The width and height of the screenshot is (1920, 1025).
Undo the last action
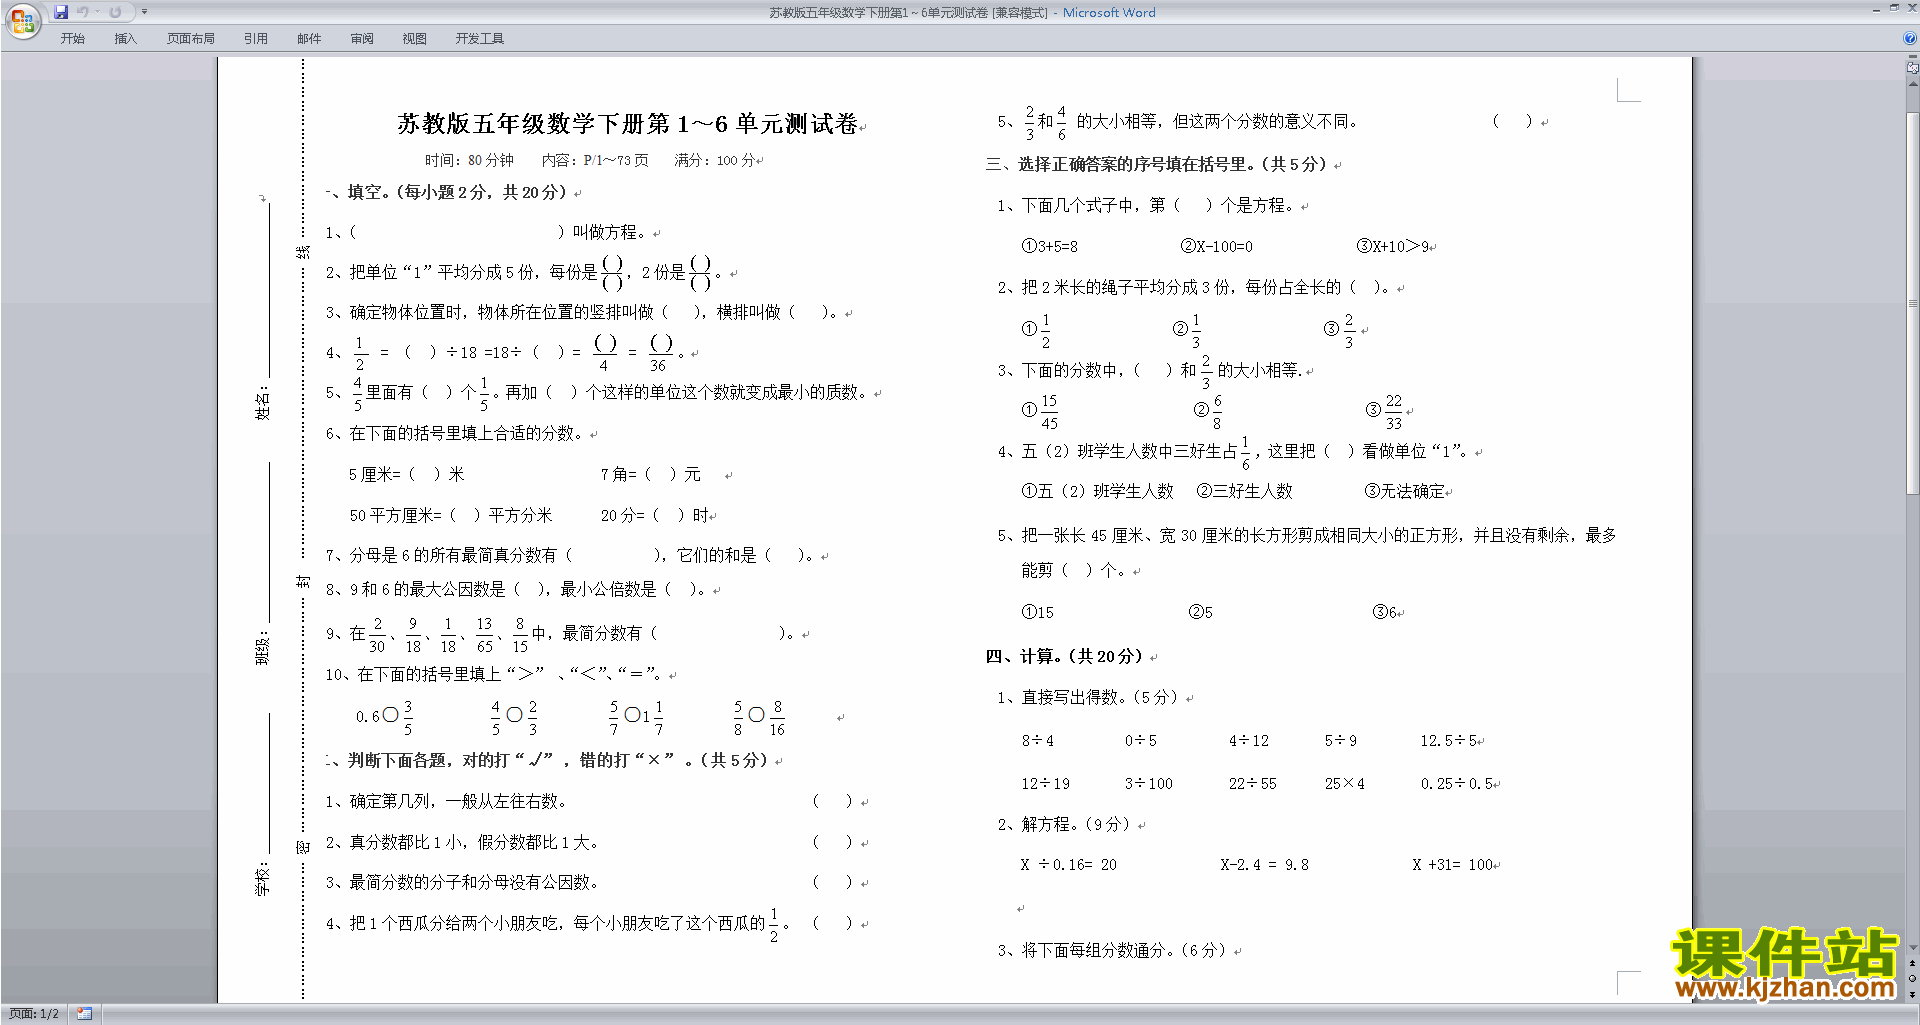[83, 12]
